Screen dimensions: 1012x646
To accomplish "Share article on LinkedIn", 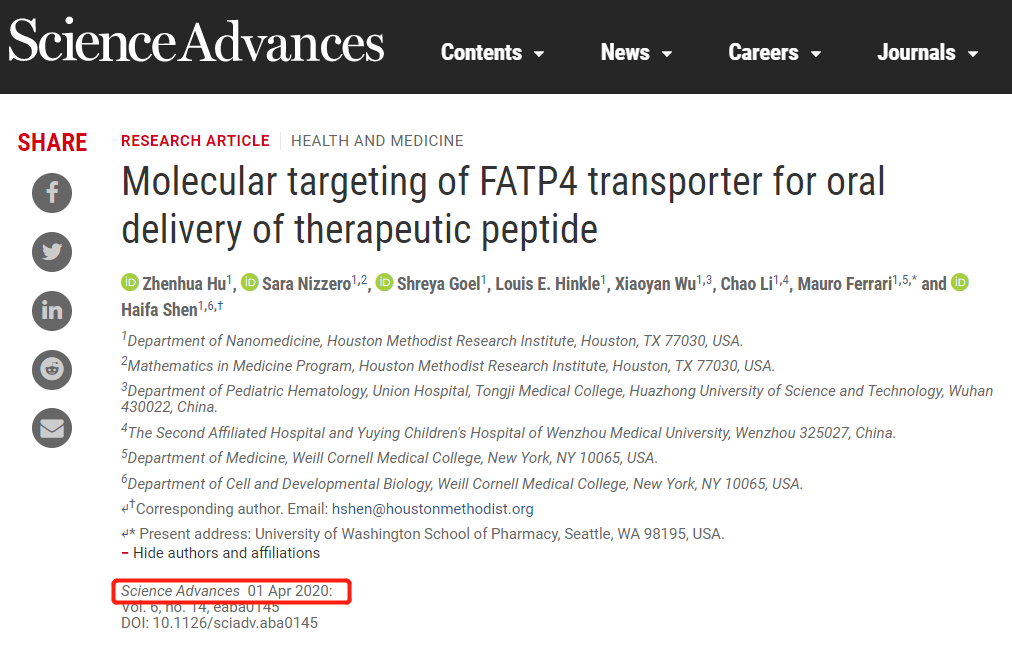I will tap(52, 310).
